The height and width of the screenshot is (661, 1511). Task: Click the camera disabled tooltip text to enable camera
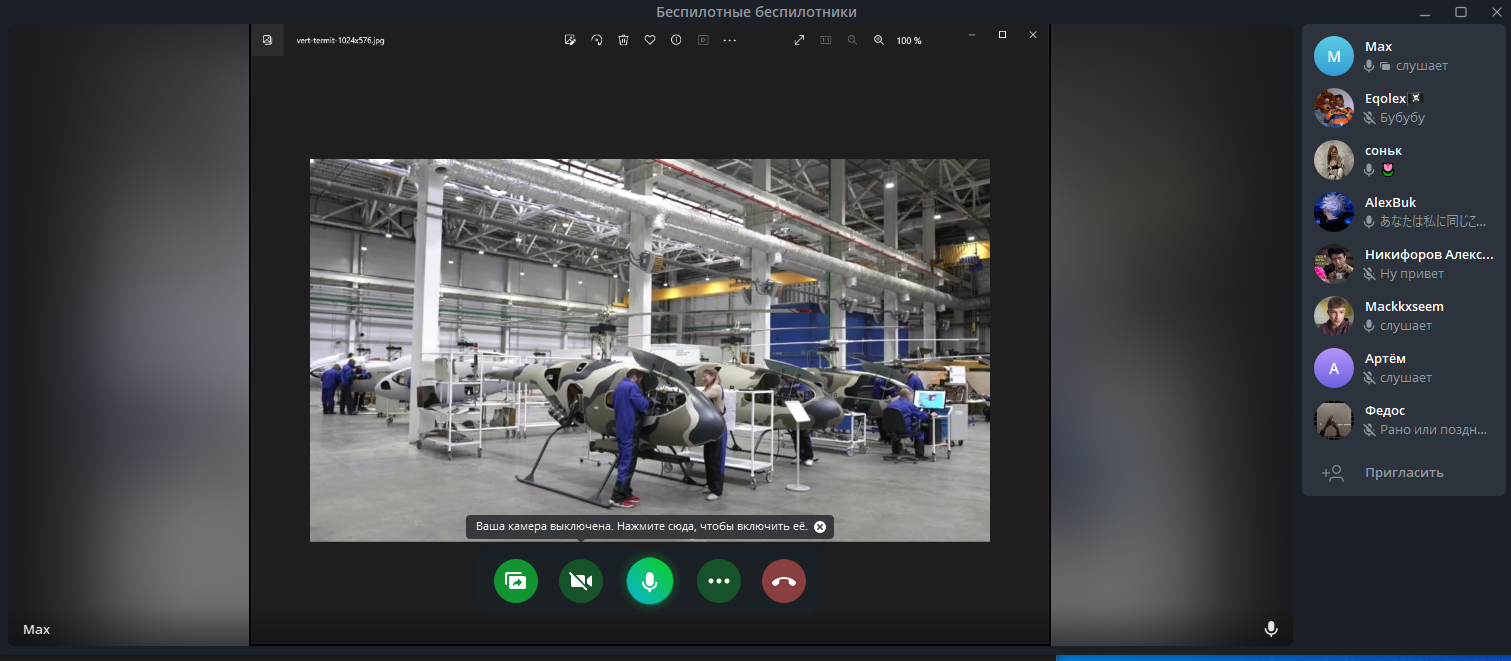coord(641,527)
